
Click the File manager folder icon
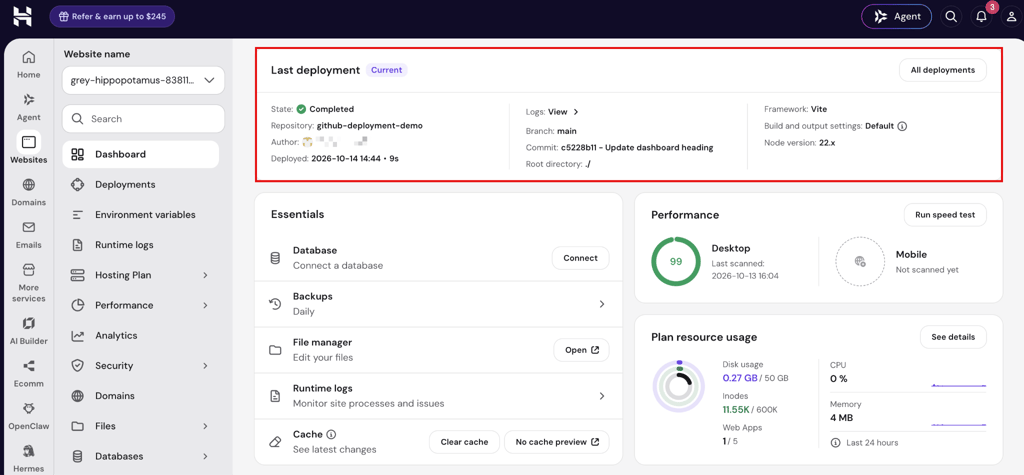pos(276,350)
